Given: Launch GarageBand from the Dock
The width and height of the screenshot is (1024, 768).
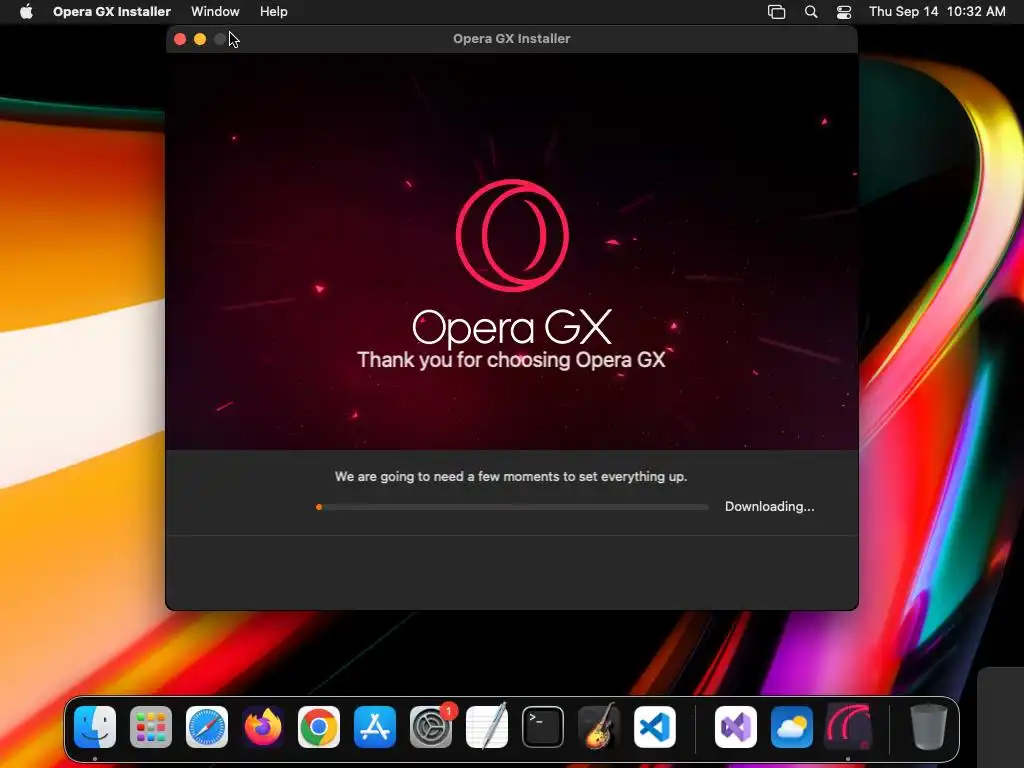Looking at the screenshot, I should click(599, 726).
